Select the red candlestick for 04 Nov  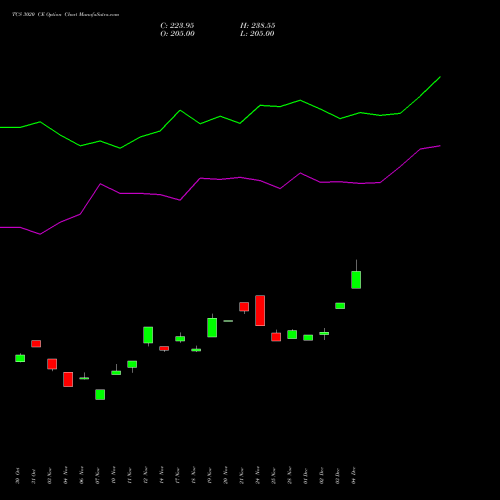[x=68, y=379]
